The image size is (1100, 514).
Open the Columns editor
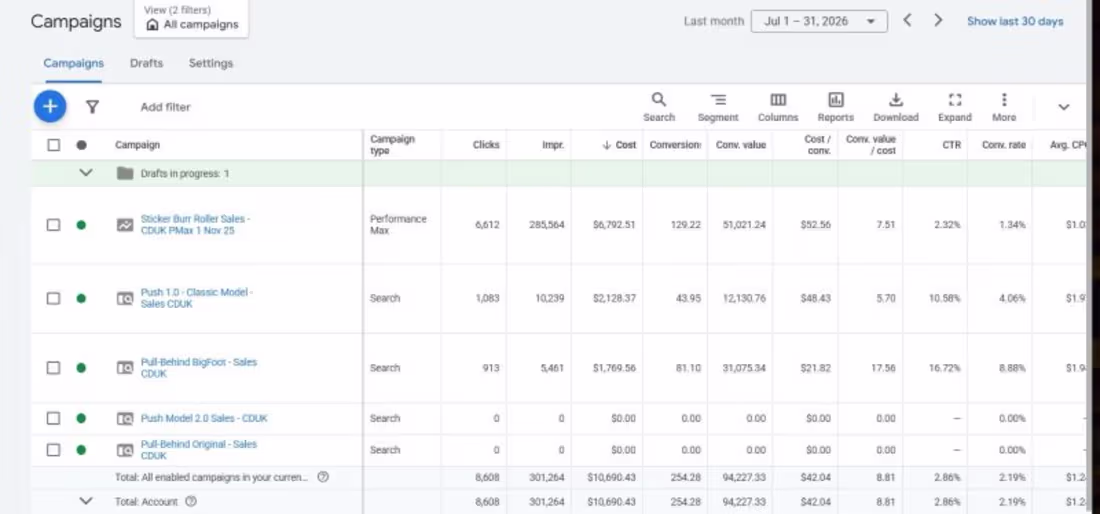pyautogui.click(x=778, y=107)
